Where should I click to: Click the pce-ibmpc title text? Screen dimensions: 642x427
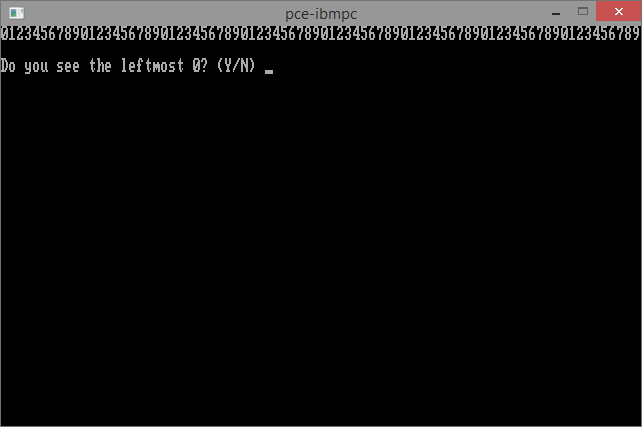pyautogui.click(x=321, y=14)
